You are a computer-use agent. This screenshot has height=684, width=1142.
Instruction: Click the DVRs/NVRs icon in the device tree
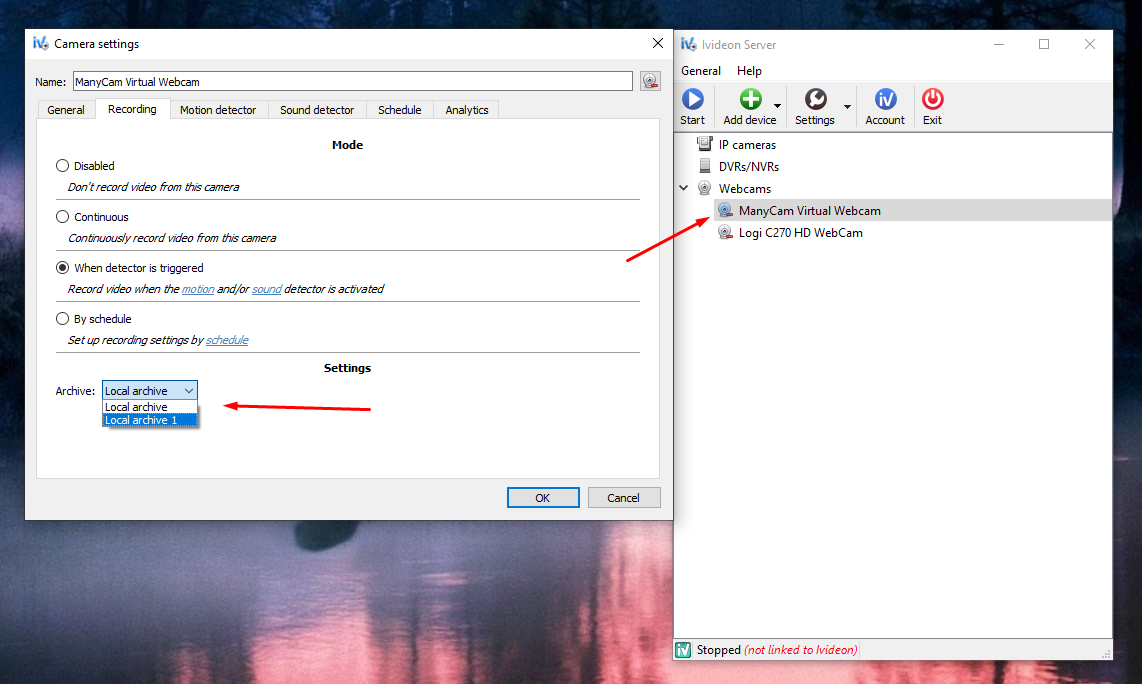pyautogui.click(x=704, y=166)
